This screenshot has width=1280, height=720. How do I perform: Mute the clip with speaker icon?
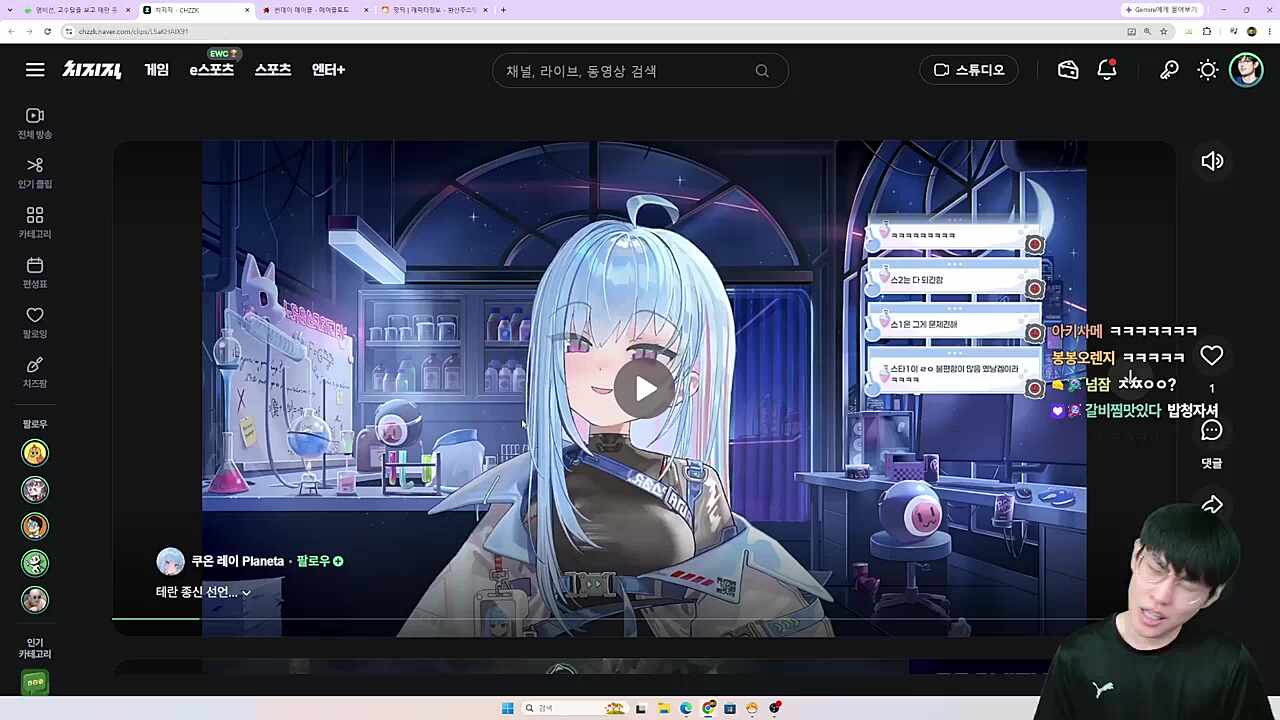point(1212,161)
